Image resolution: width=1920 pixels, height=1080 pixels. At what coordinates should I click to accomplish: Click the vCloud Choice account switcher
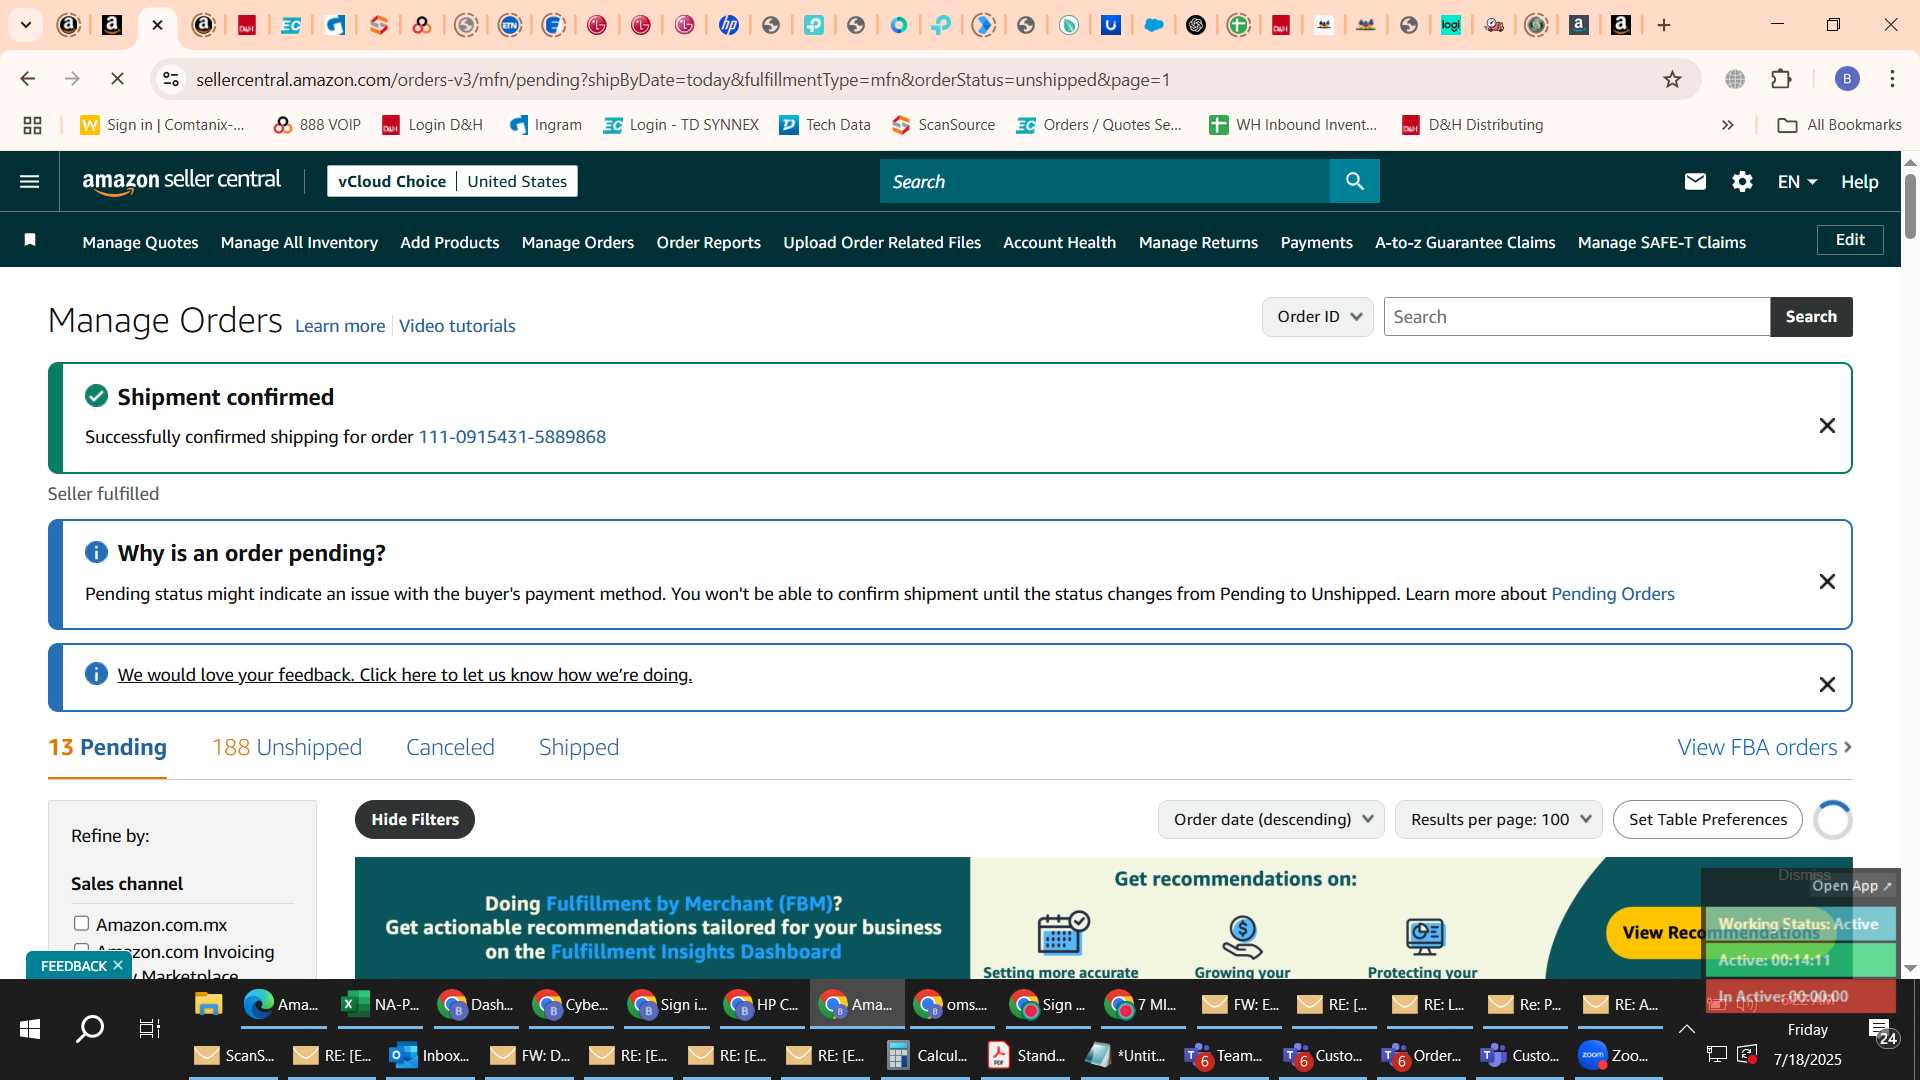click(452, 181)
